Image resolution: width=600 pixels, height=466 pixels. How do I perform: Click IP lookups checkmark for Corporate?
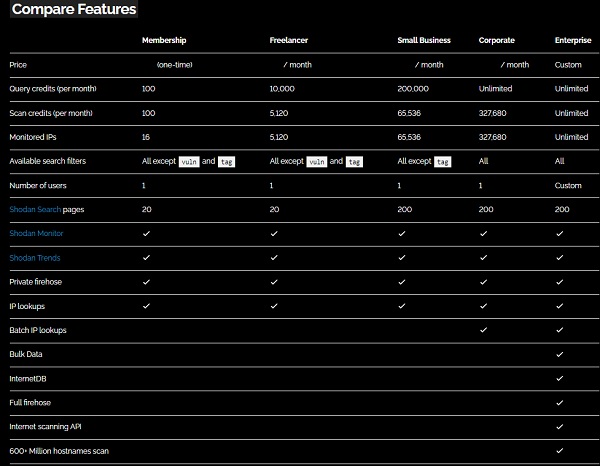[484, 306]
